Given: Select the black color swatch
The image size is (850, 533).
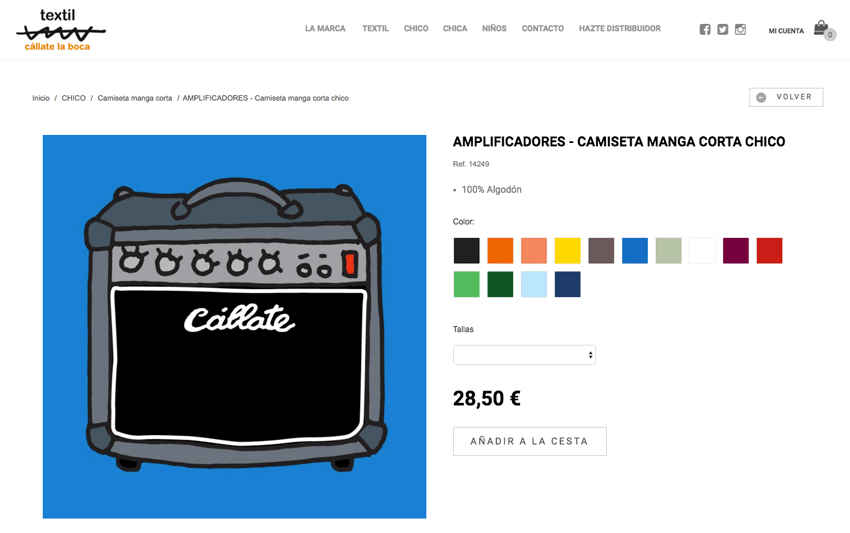Looking at the screenshot, I should (x=466, y=251).
